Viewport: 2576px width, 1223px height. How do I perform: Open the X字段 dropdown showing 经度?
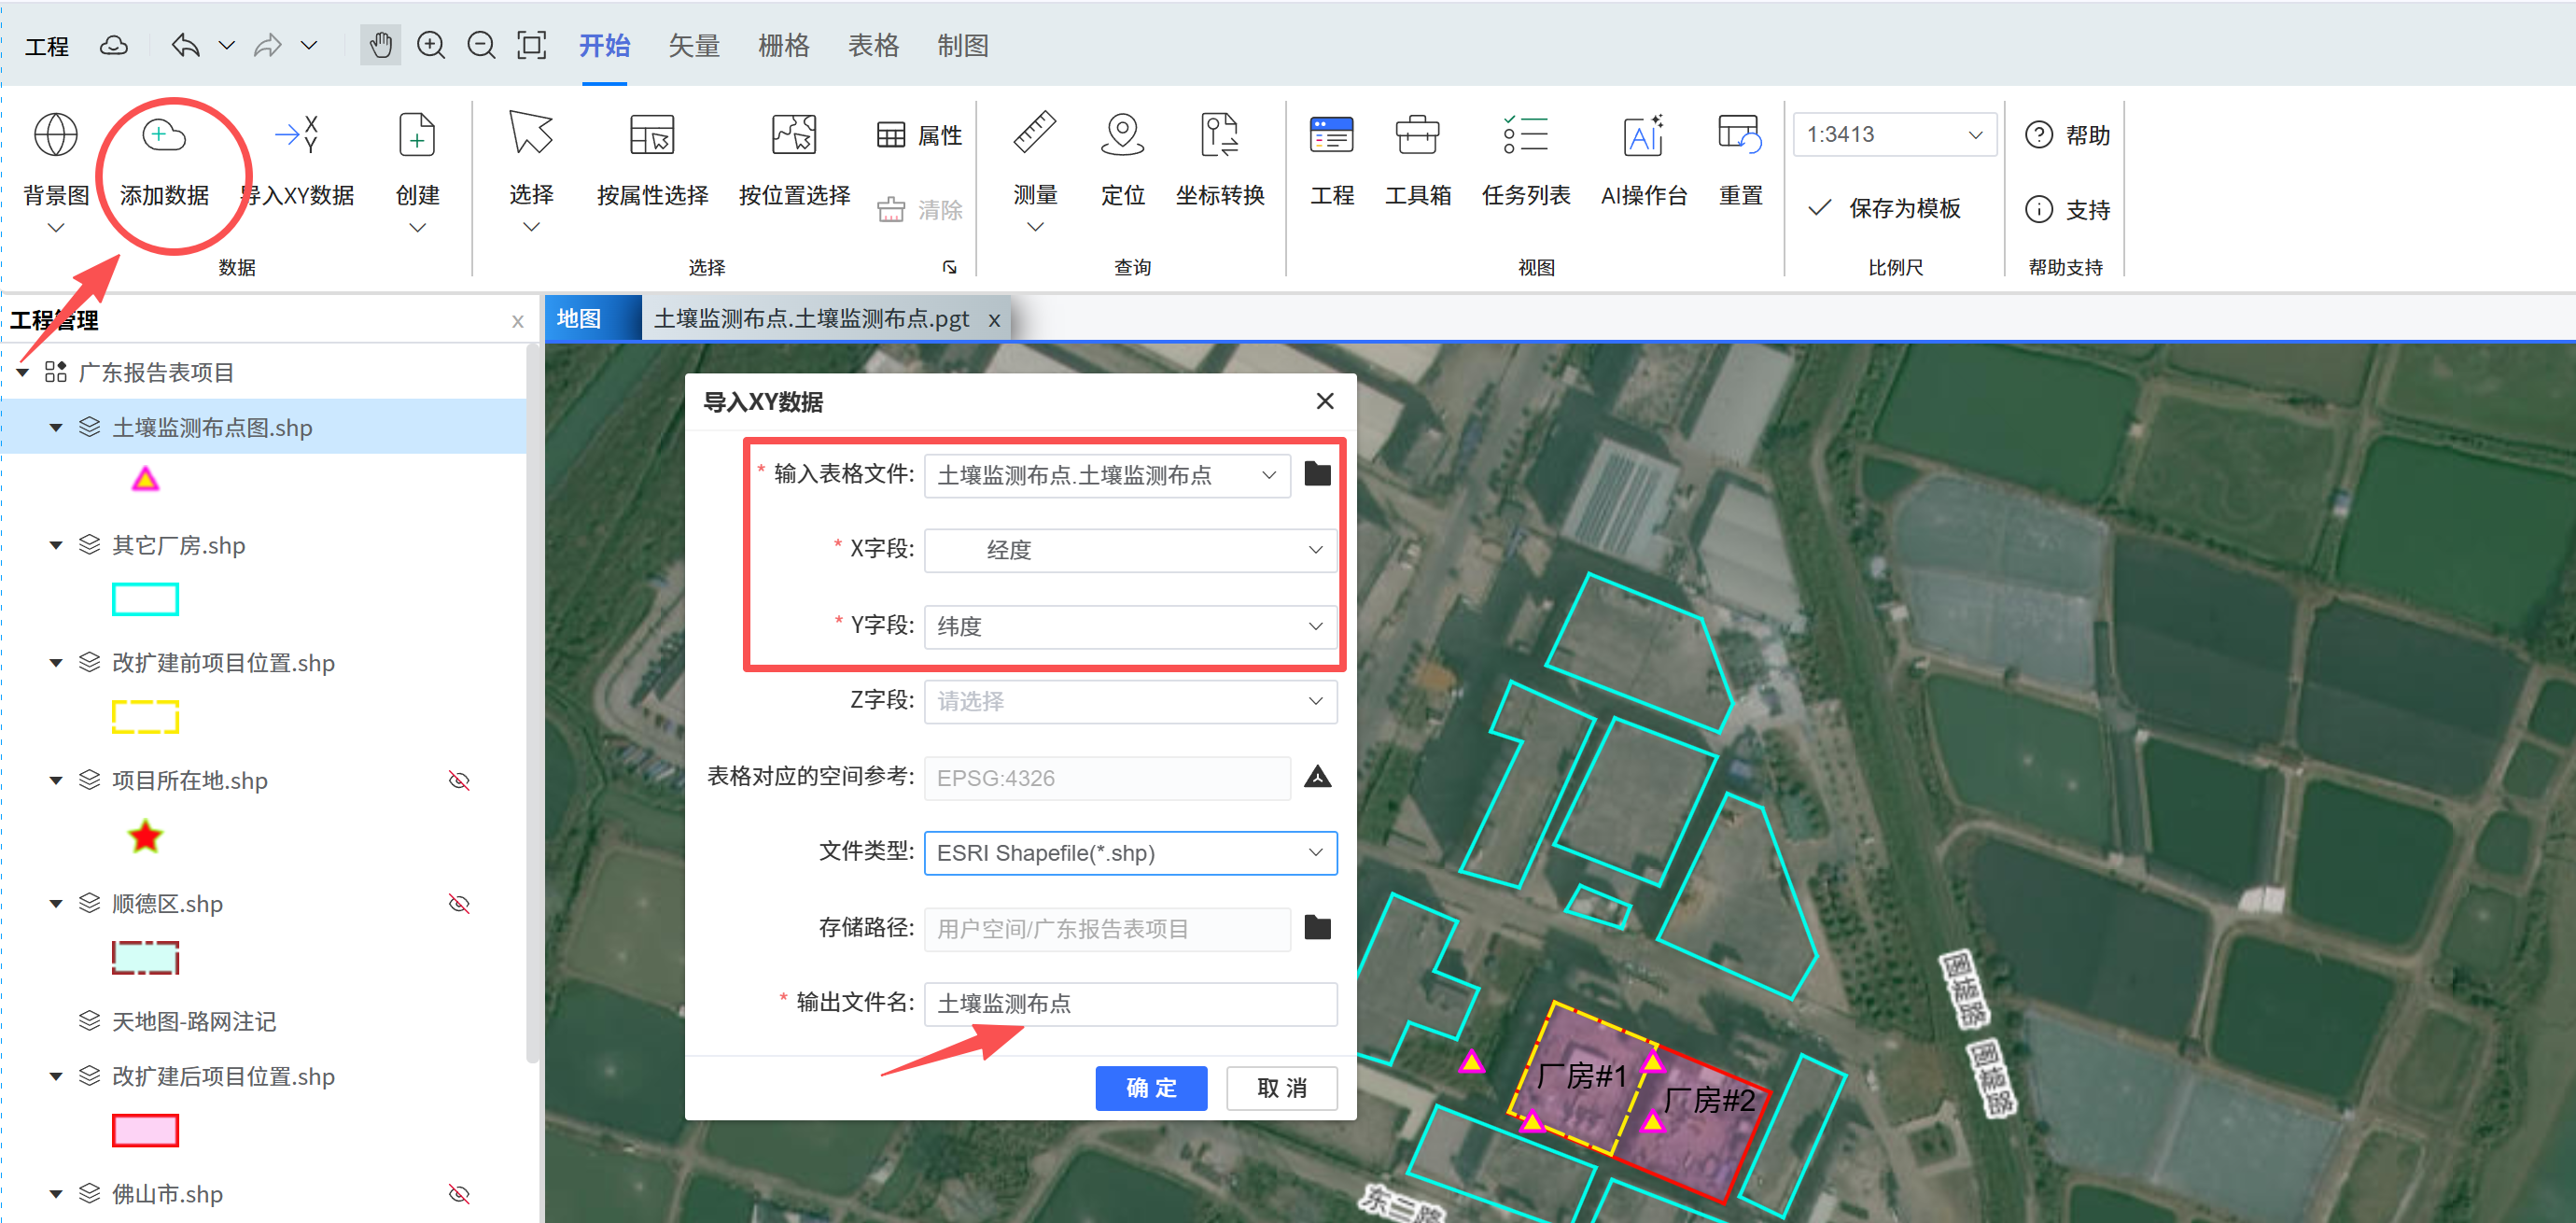pyautogui.click(x=1130, y=550)
